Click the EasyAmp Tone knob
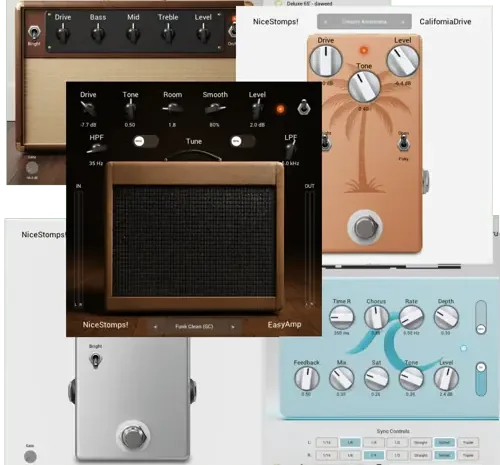 pos(130,109)
